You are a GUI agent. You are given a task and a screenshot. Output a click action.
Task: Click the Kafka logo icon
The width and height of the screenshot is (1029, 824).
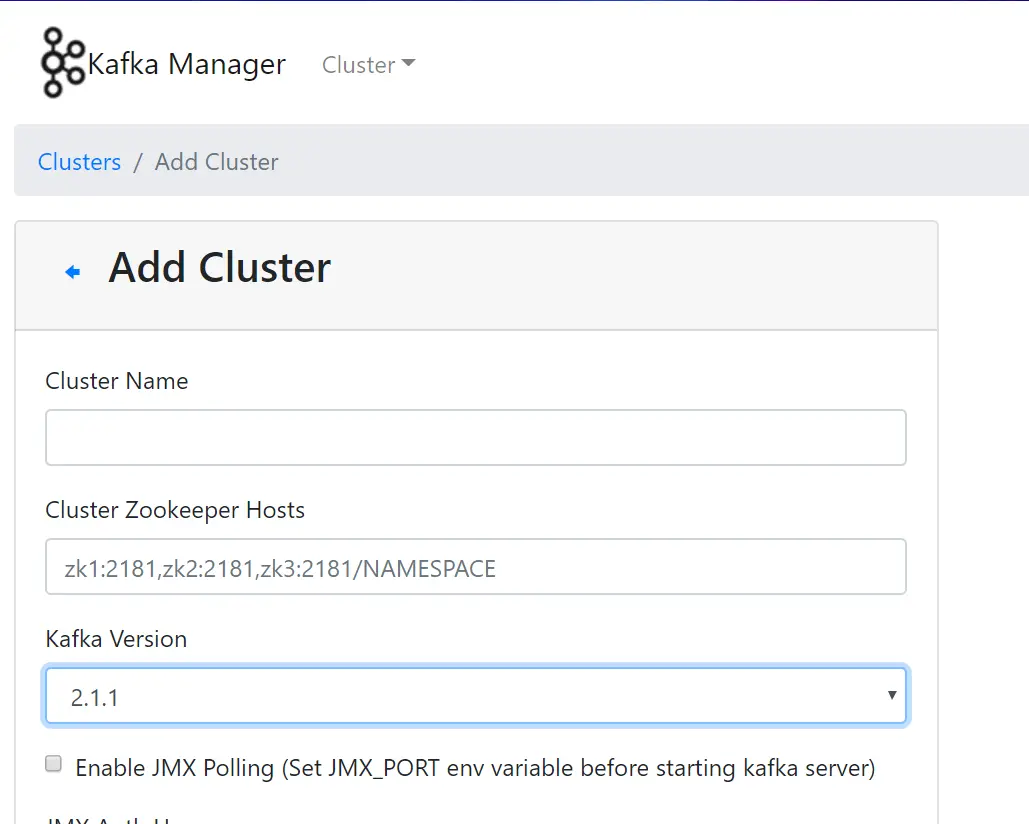[62, 63]
